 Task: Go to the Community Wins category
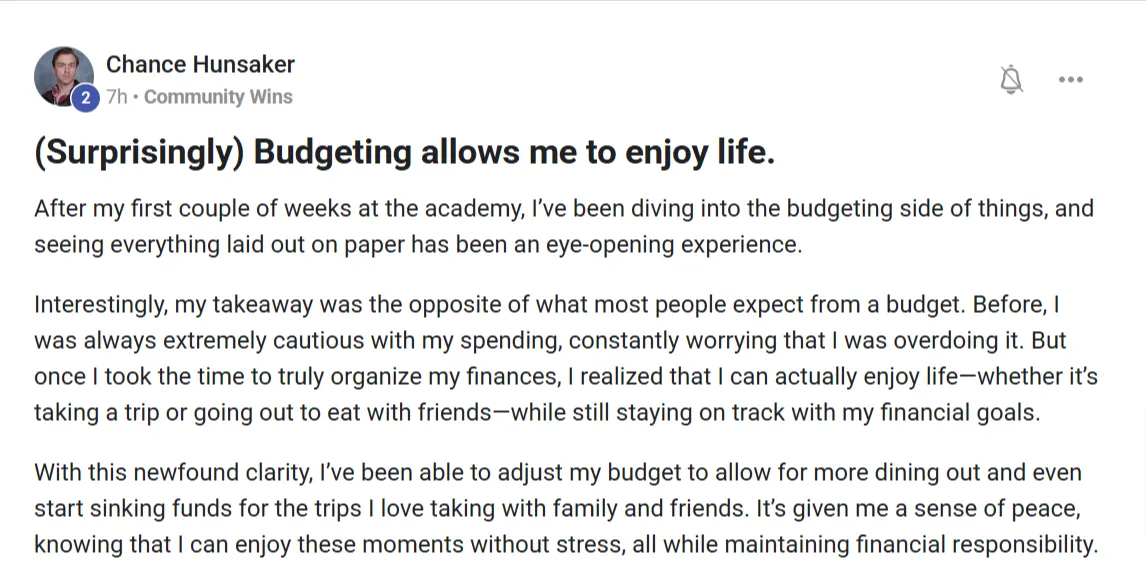[218, 96]
